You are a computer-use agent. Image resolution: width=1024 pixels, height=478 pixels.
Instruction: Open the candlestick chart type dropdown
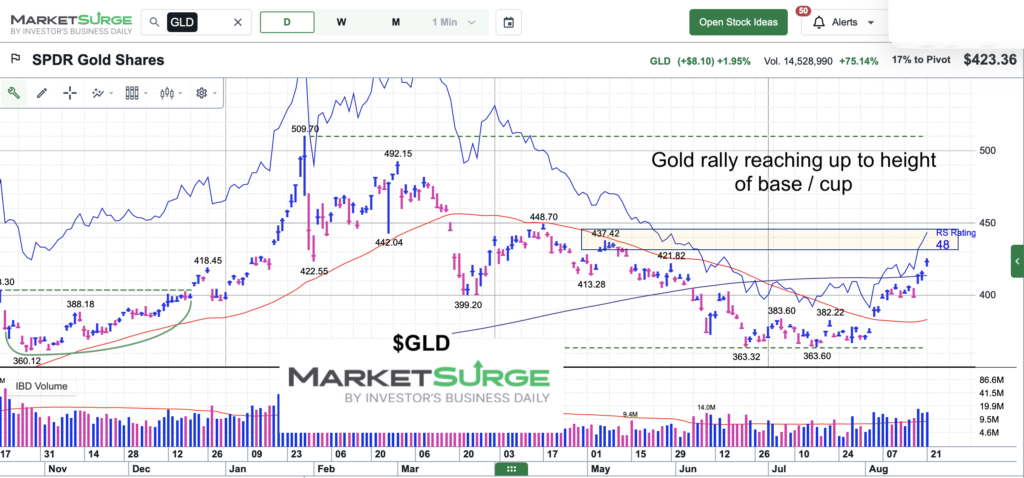pos(171,93)
